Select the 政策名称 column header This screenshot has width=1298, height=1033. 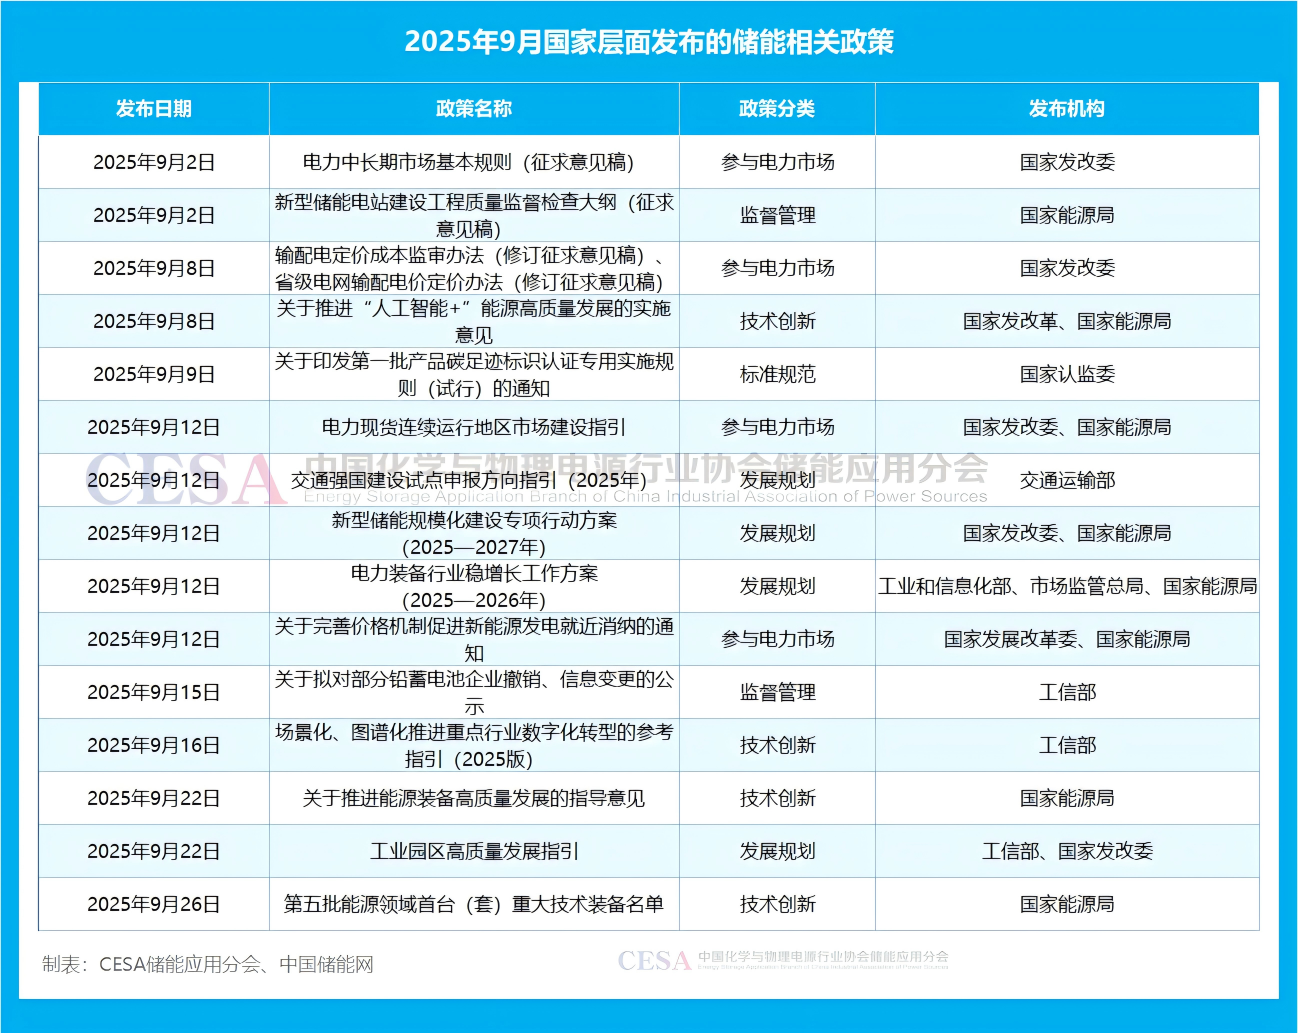(x=474, y=109)
